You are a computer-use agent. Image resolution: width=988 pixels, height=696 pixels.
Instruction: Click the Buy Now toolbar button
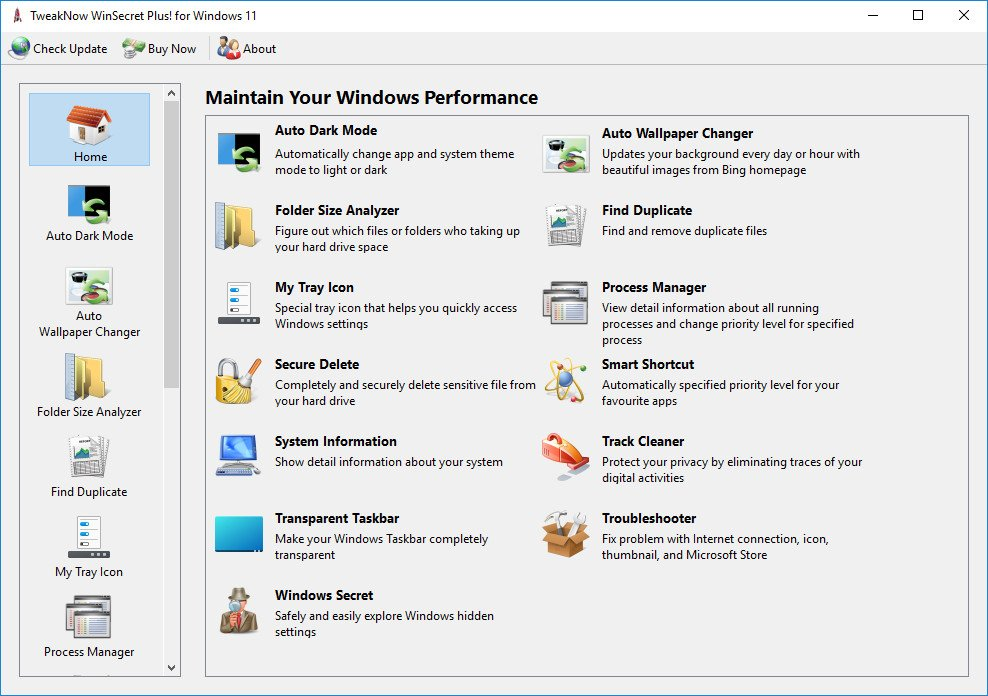point(158,48)
